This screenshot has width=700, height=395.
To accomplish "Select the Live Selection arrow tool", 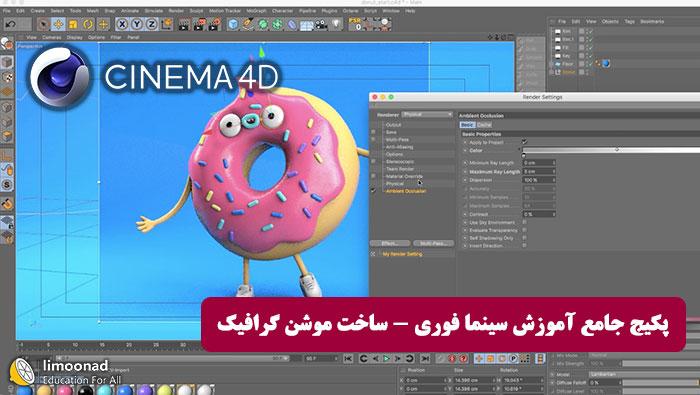I will coord(43,24).
